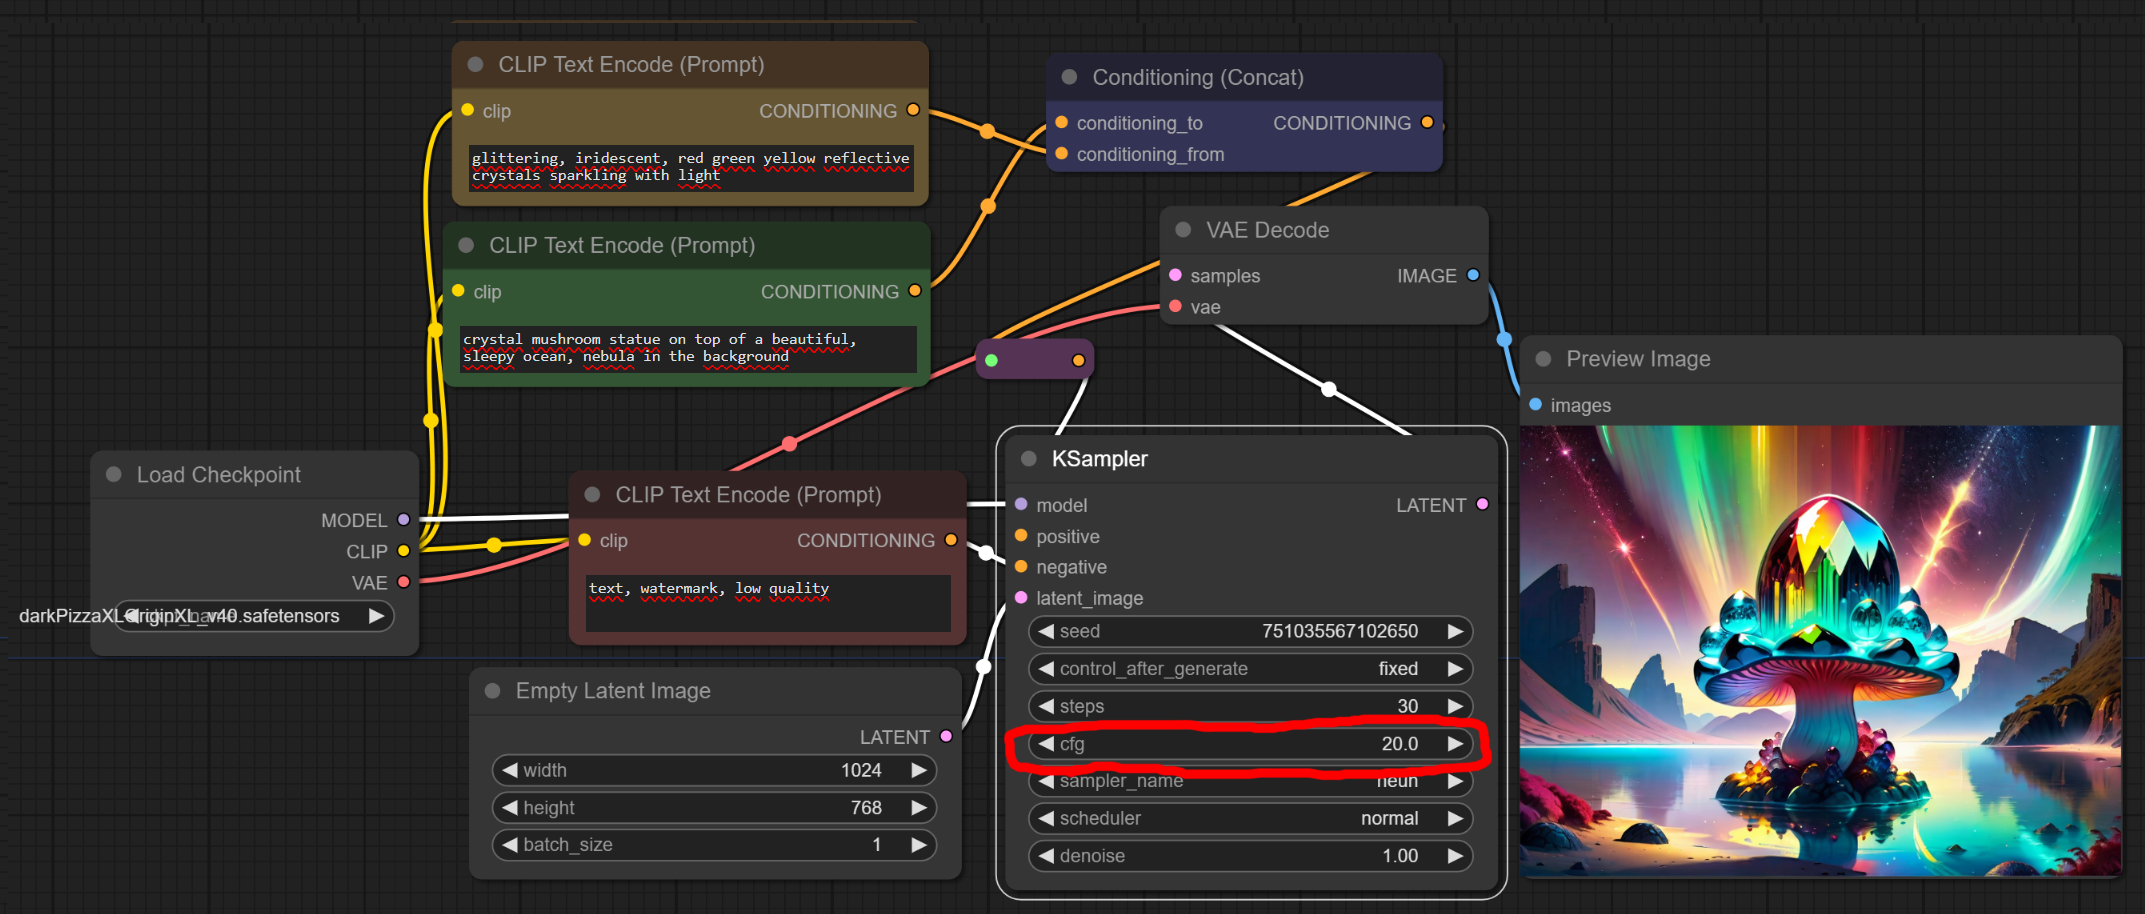Click the Load Checkpoint VAE output port
Image resolution: width=2145 pixels, height=914 pixels.
(x=404, y=582)
